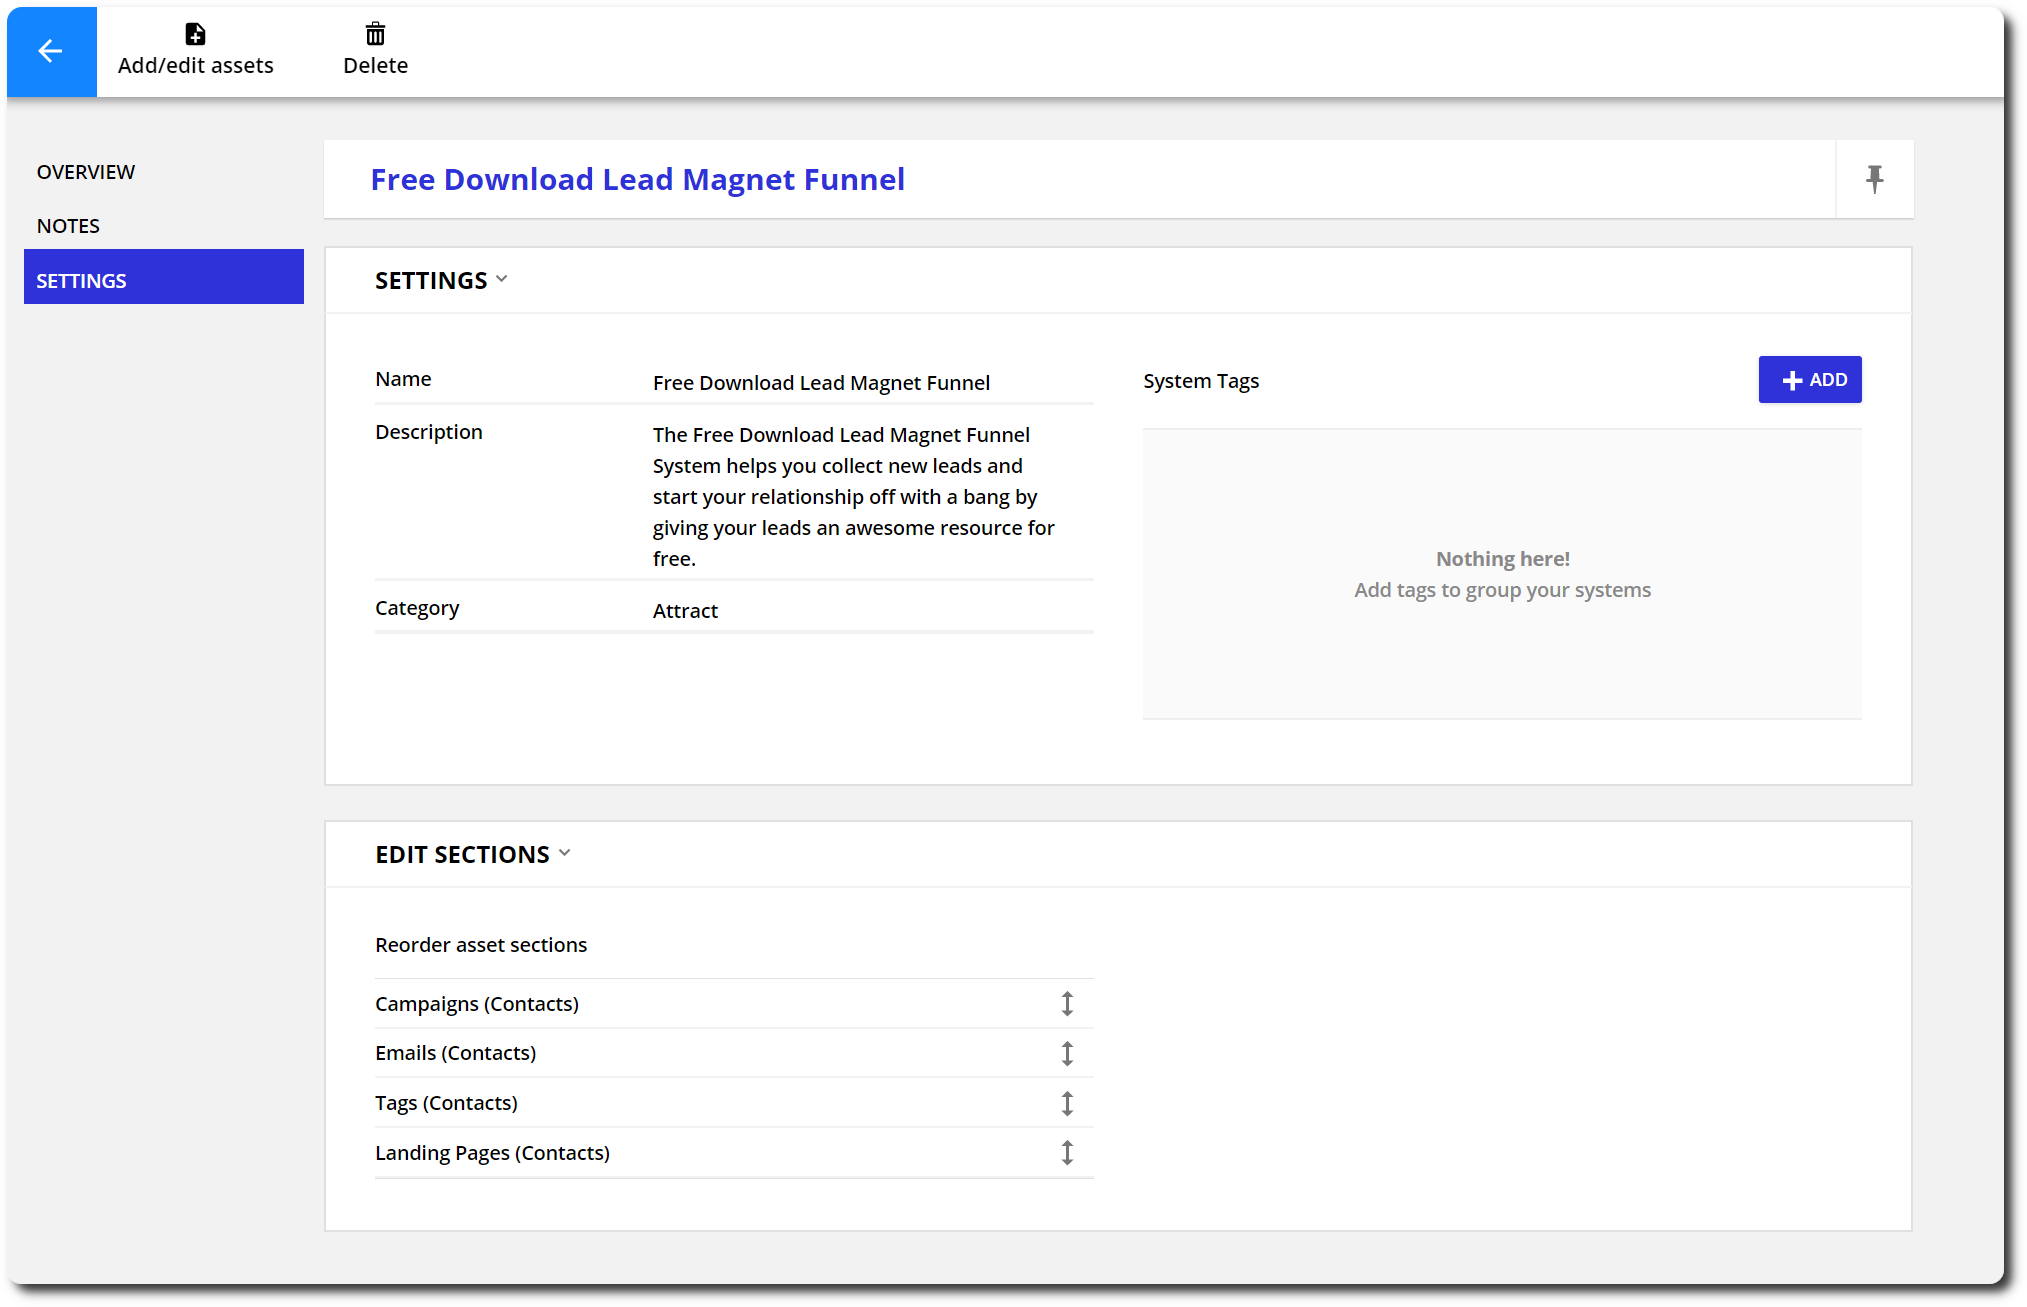Screen dimensions: 2027x1307
Task: Open Add/edit assets
Action: (195, 50)
